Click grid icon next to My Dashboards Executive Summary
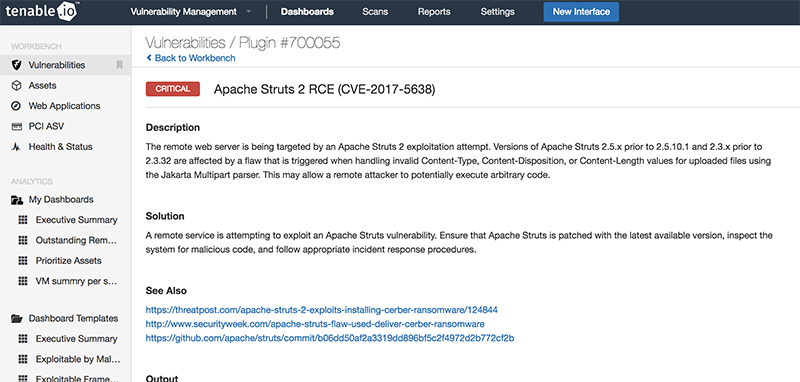The width and height of the screenshot is (800, 382). click(22, 220)
